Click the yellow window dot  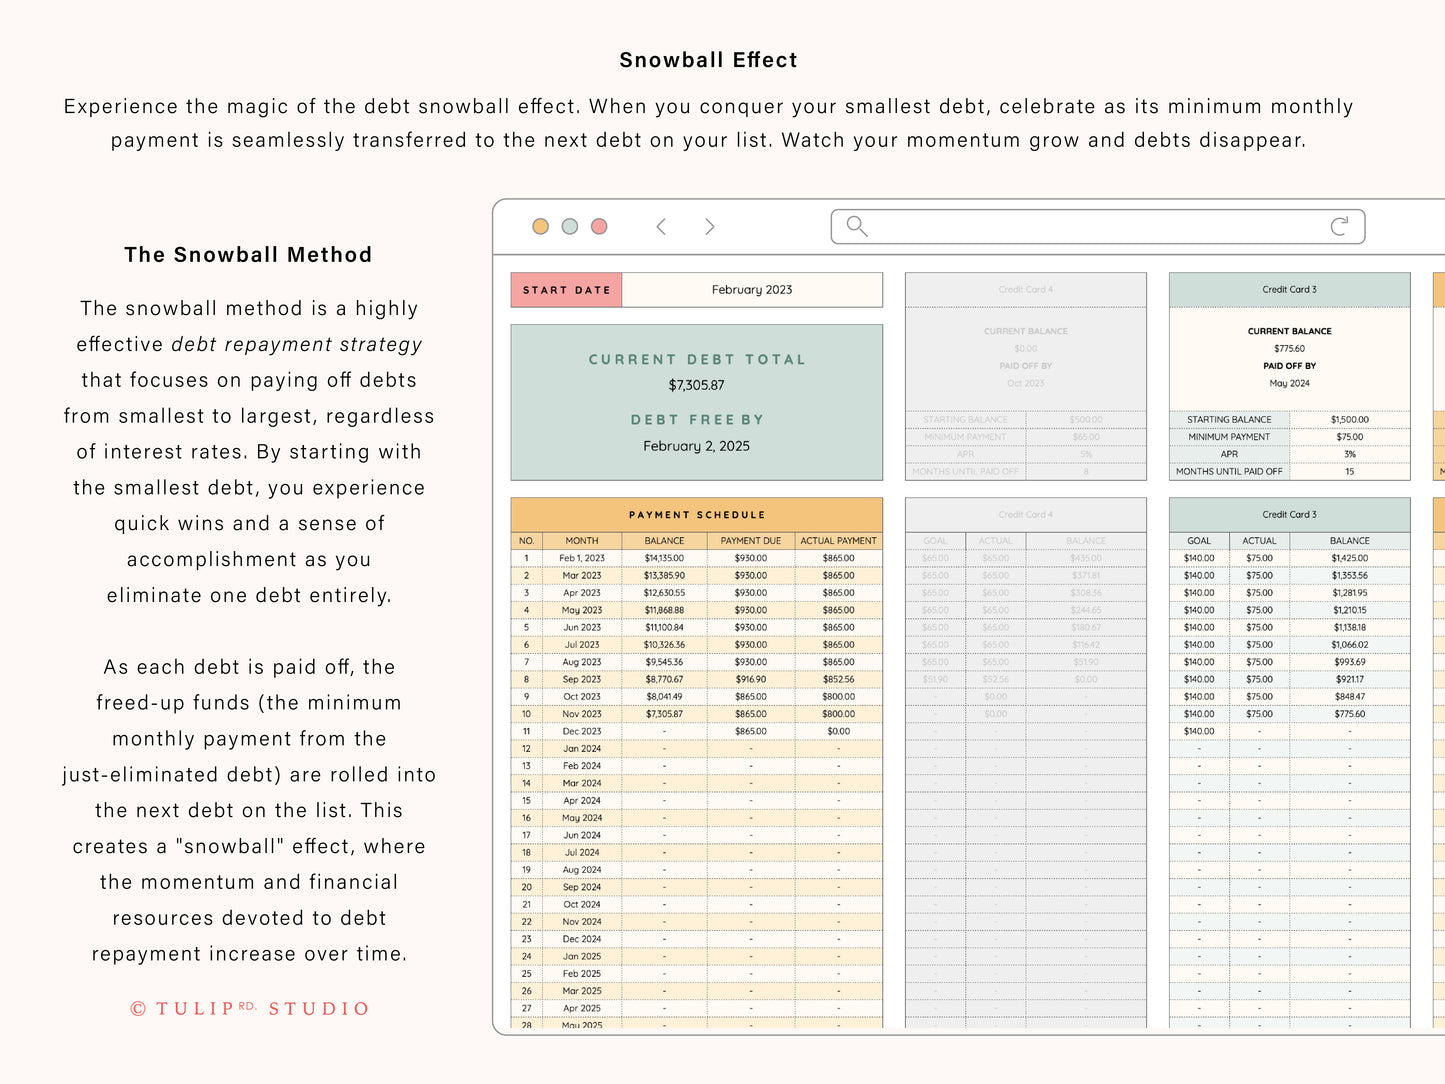[540, 227]
